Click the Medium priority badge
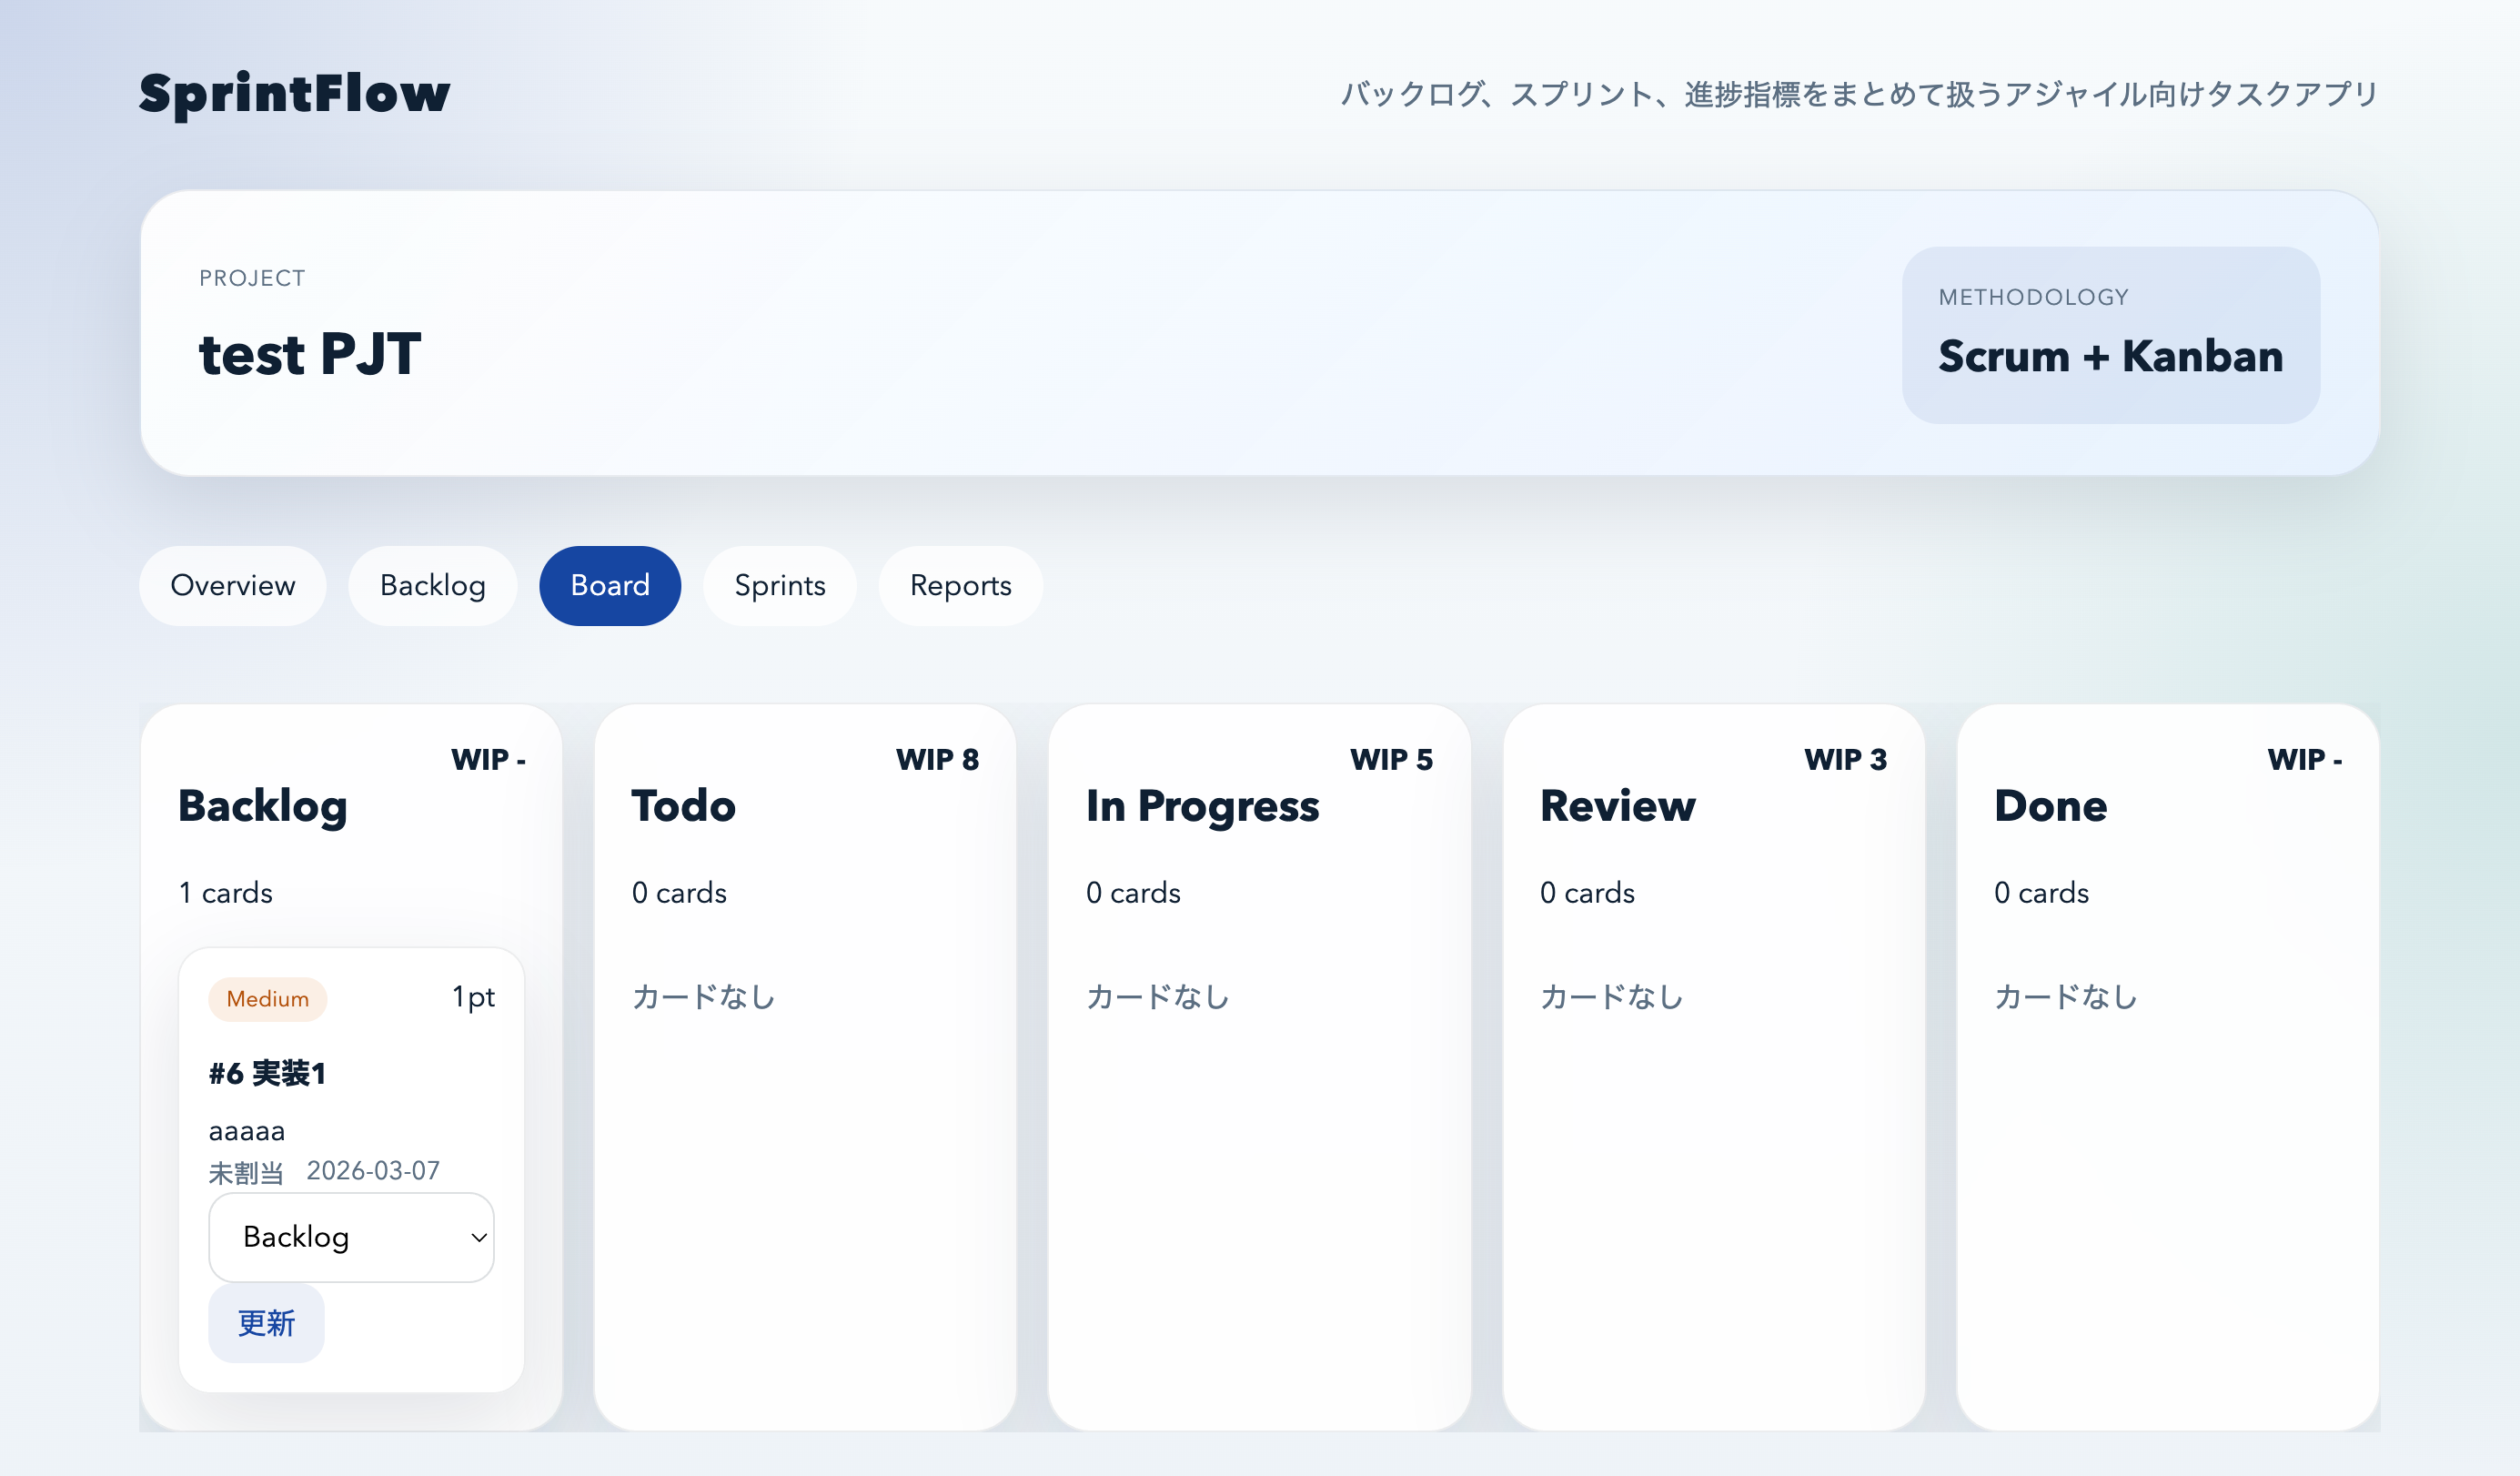The height and width of the screenshot is (1476, 2520). coord(266,998)
